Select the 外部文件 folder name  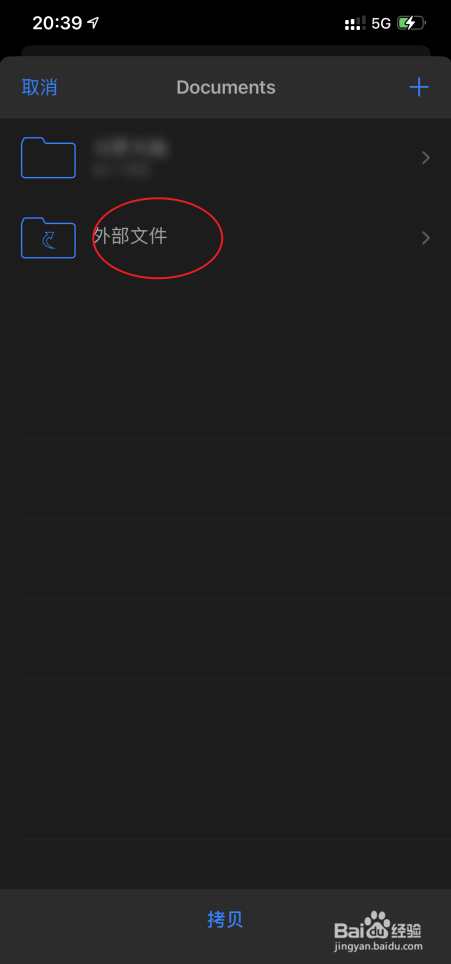(130, 236)
